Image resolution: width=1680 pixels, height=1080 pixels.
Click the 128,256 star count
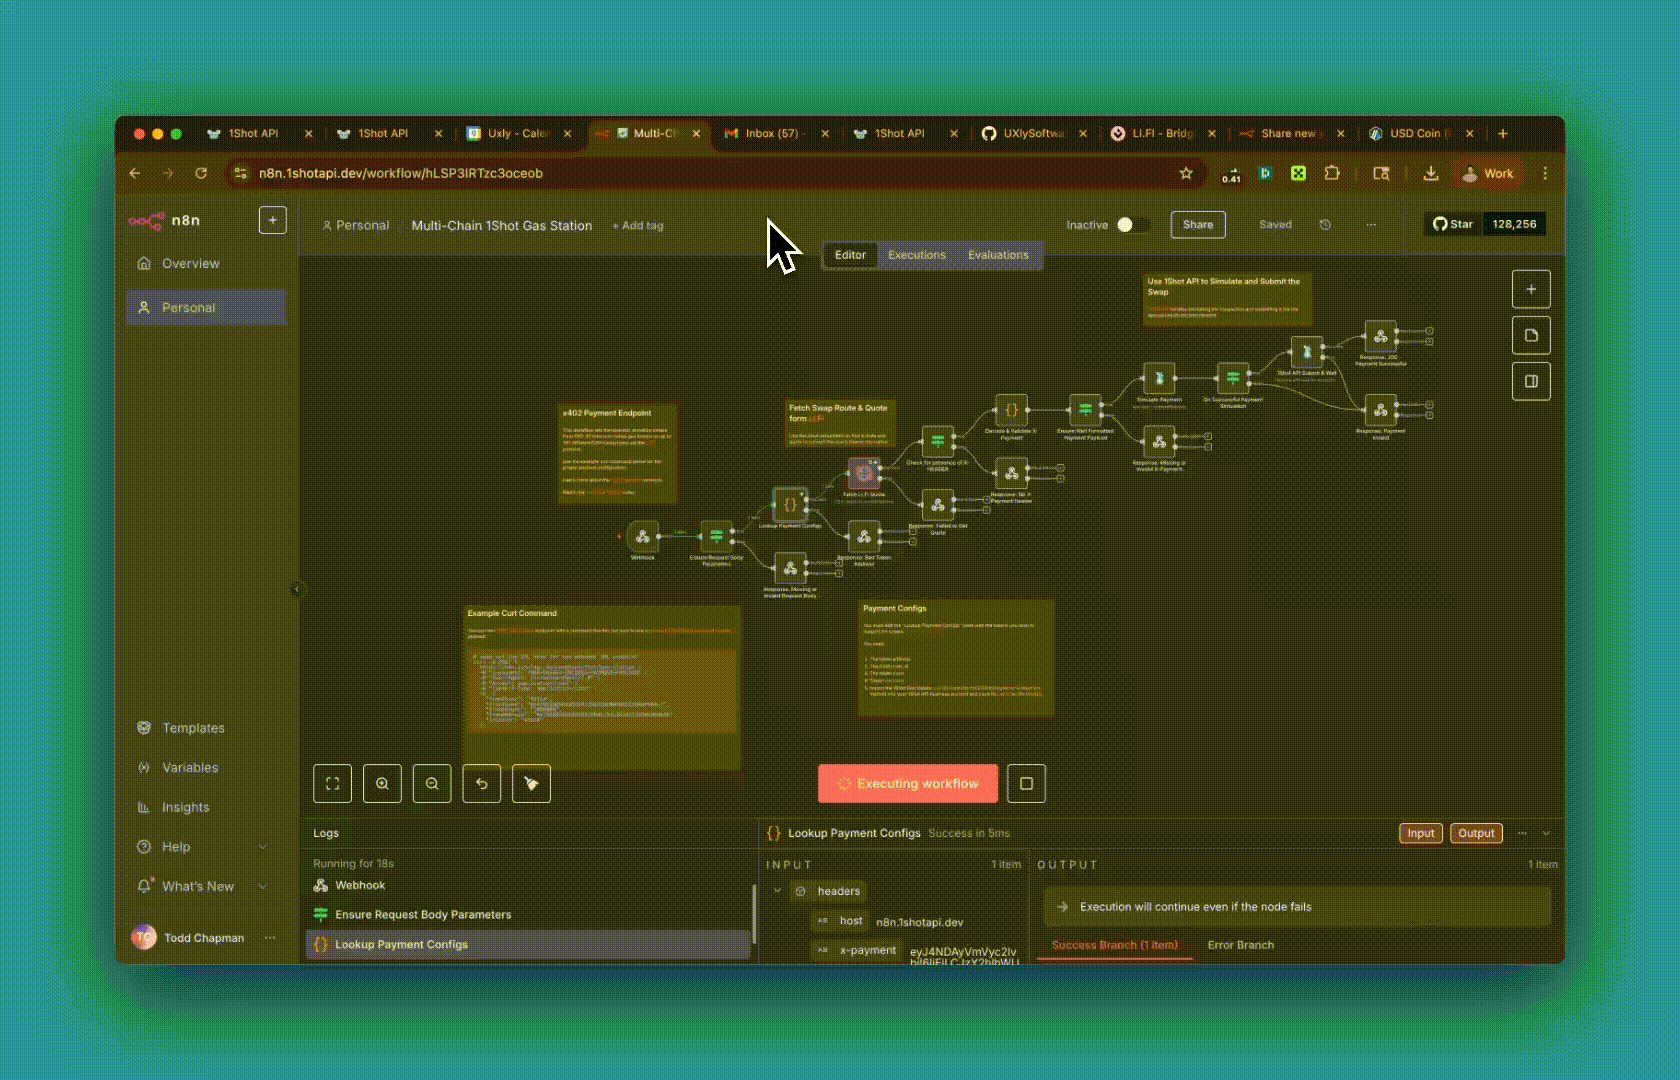(1514, 224)
